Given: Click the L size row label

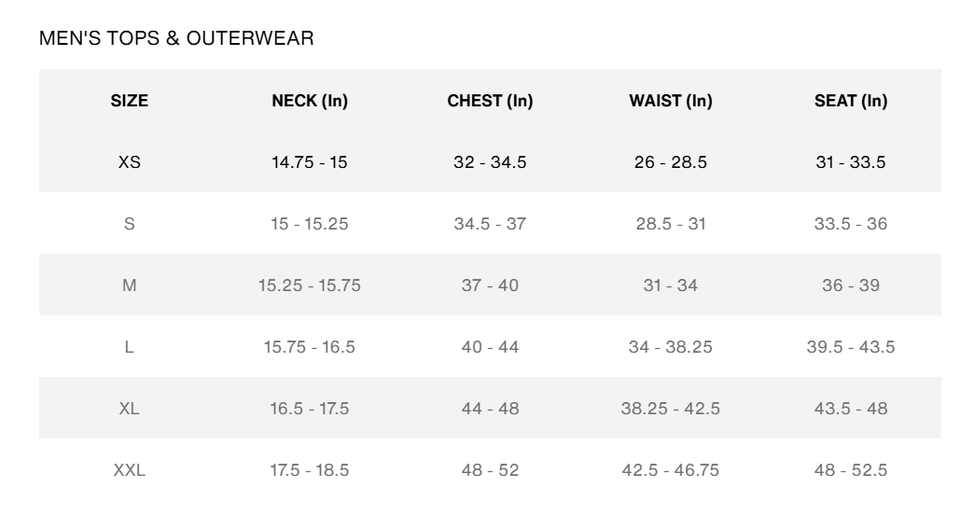Looking at the screenshot, I should [x=129, y=348].
